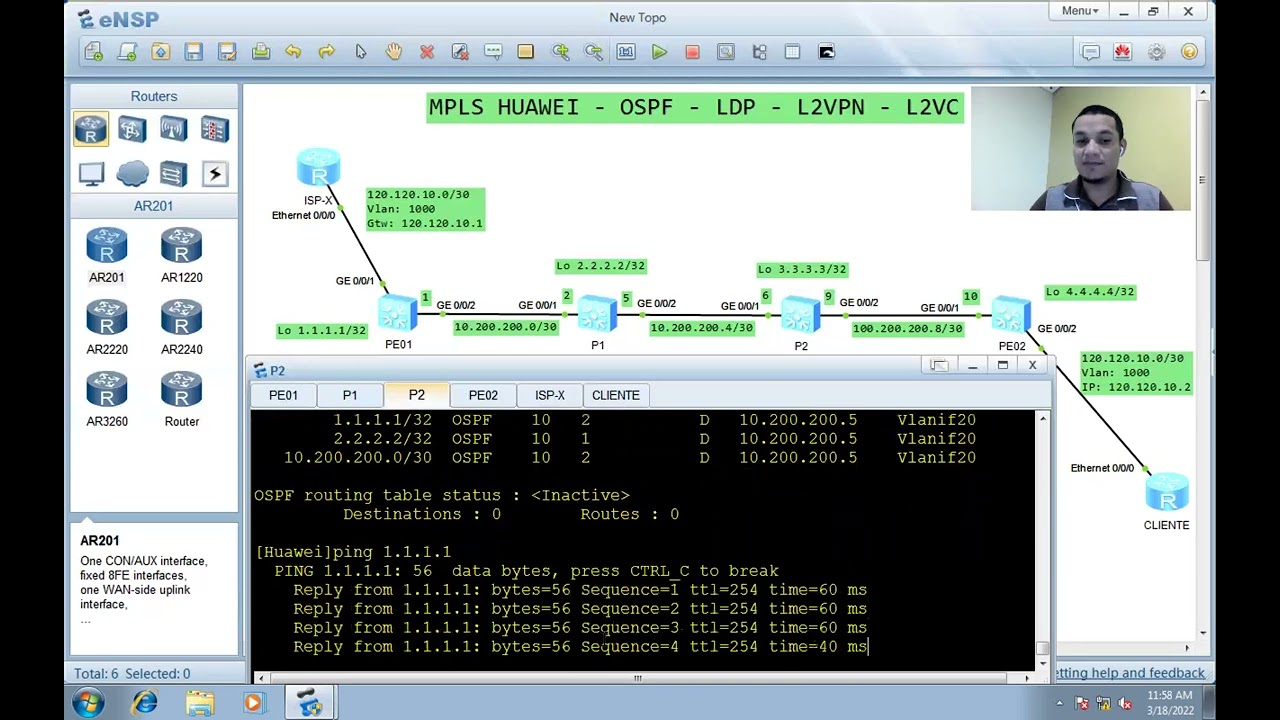1280x720 pixels.
Task: Open the Menu dropdown in the title bar
Action: click(x=1079, y=11)
